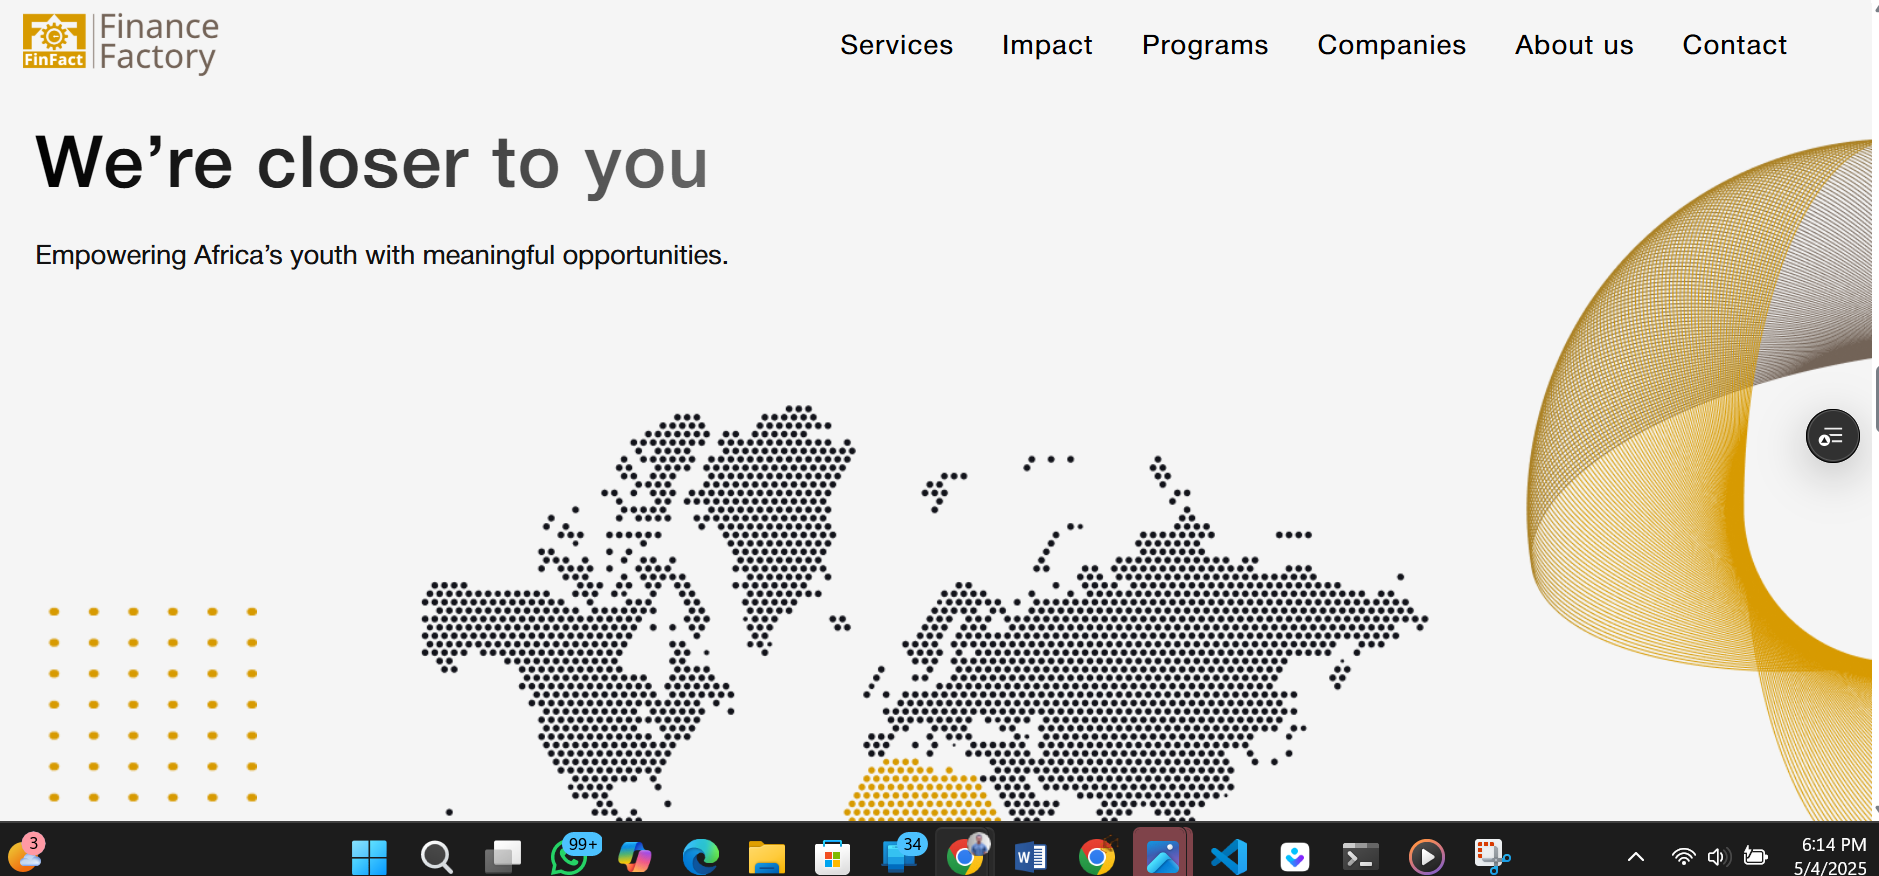This screenshot has width=1879, height=876.
Task: Open the clock and date panel
Action: pos(1831,857)
